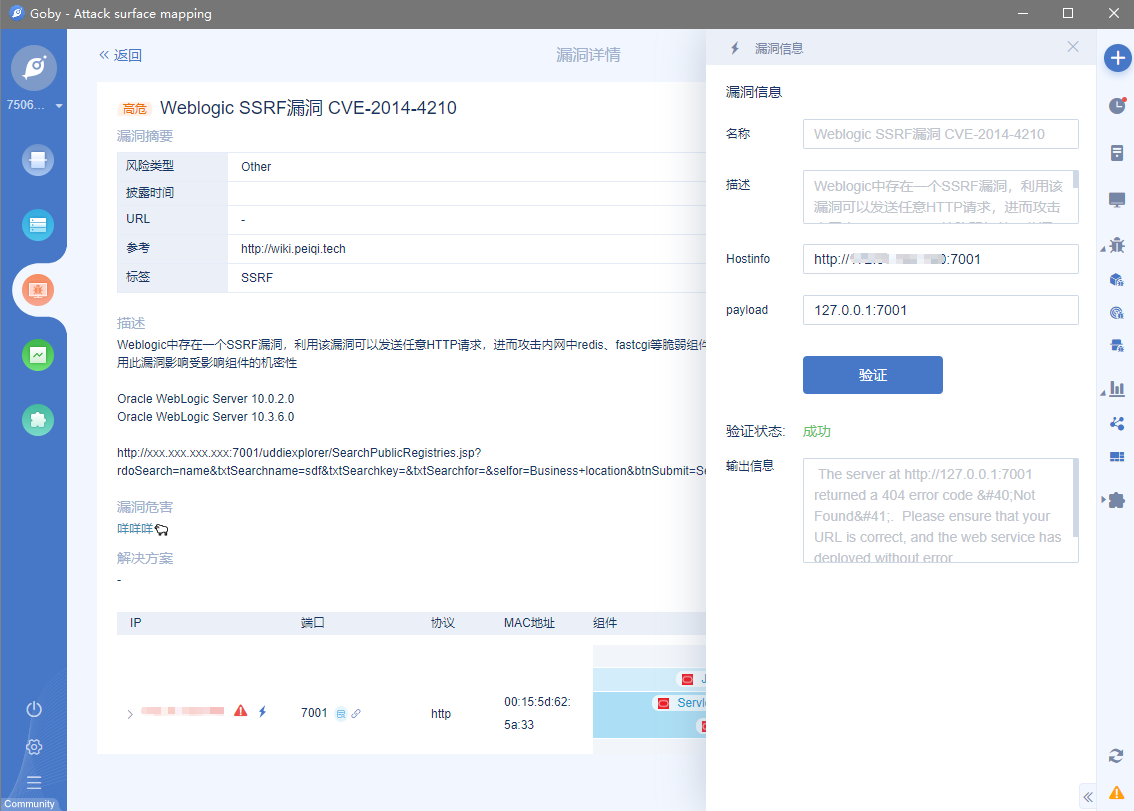Click the 验证 verify button
1134x811 pixels.
pyautogui.click(x=872, y=375)
